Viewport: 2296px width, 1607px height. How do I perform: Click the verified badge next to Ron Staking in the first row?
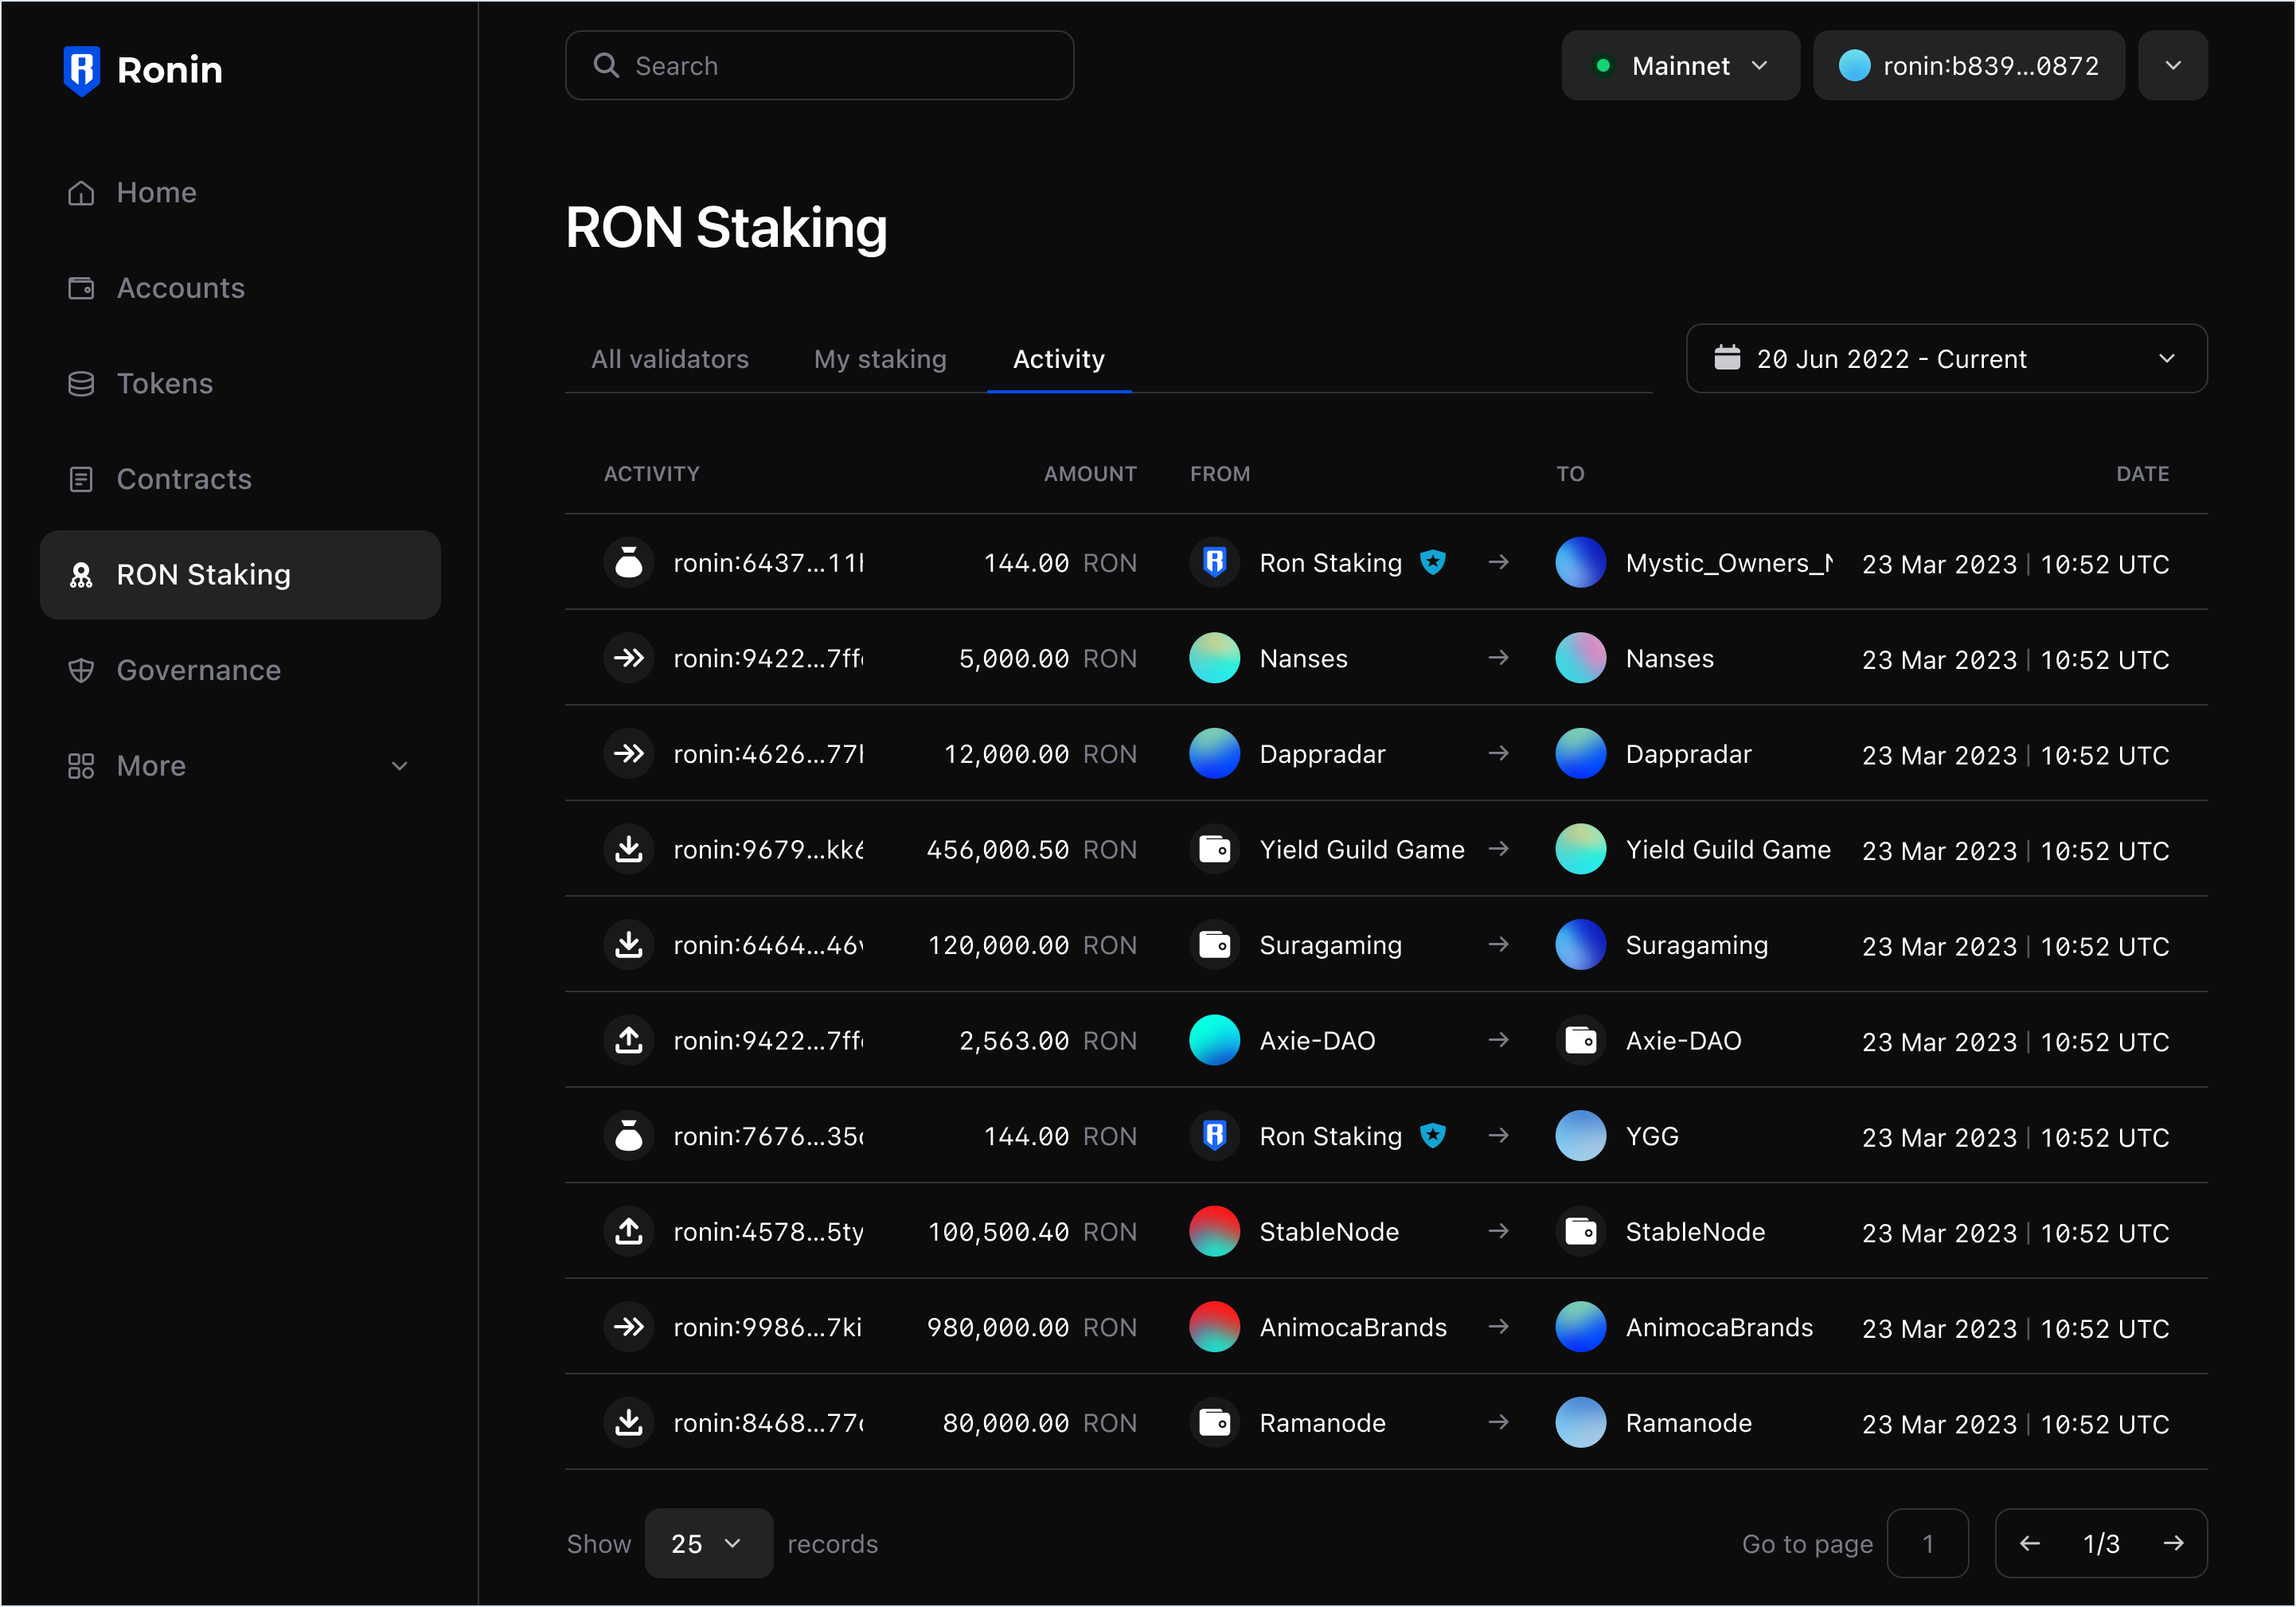tap(1433, 563)
